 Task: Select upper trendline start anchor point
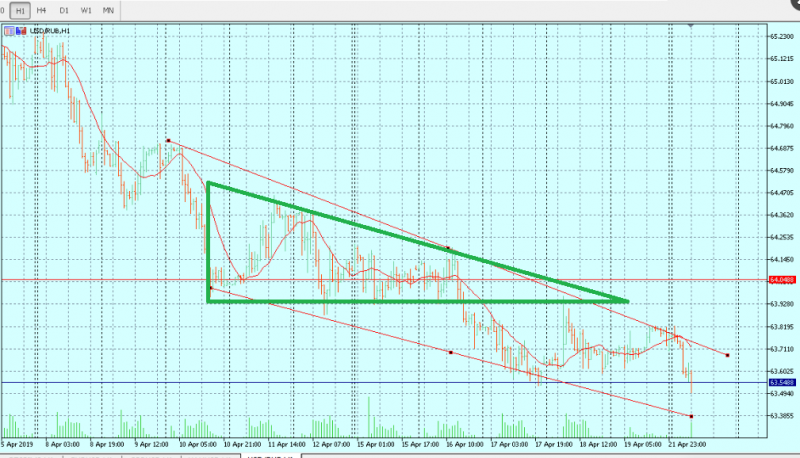(x=168, y=140)
